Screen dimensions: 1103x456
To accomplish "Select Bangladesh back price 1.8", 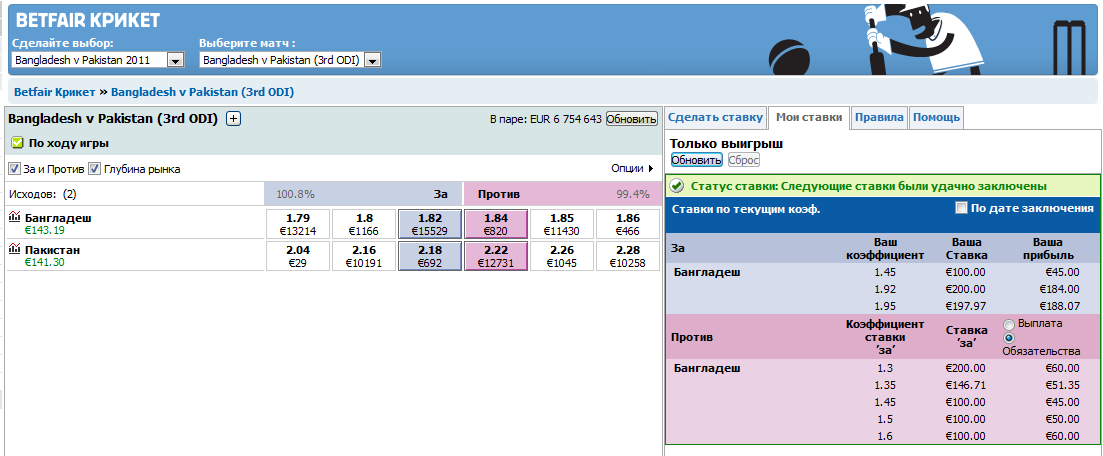I will [364, 224].
